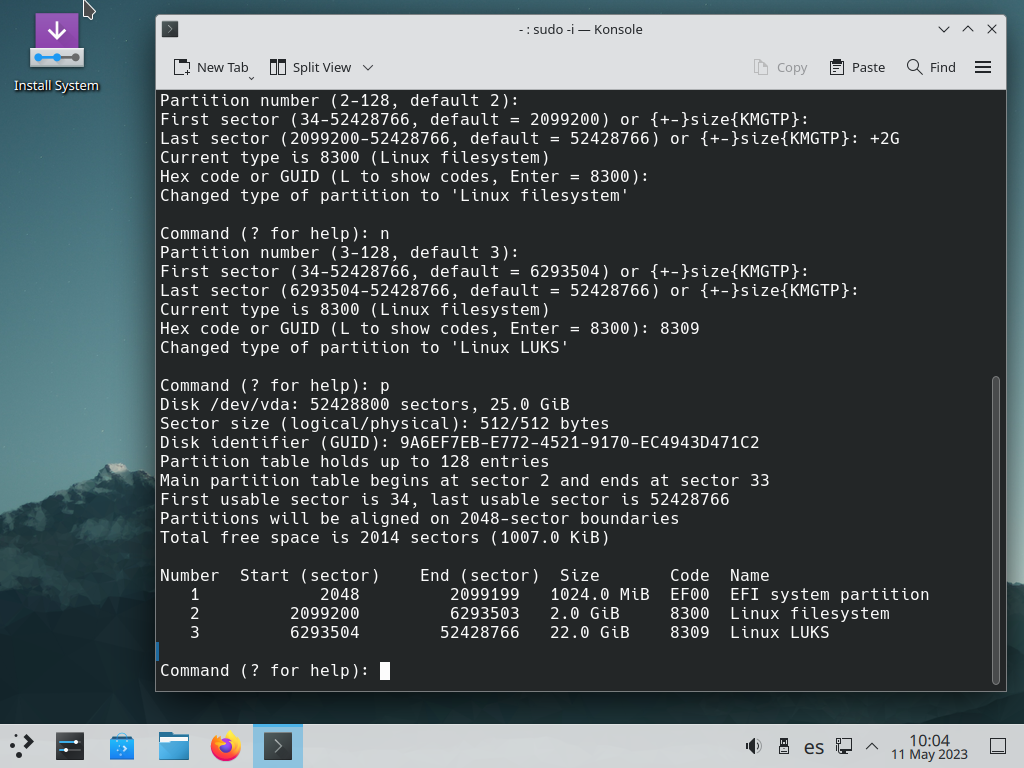Open the network connections tray icon
The height and width of the screenshot is (768, 1024).
coord(844,746)
